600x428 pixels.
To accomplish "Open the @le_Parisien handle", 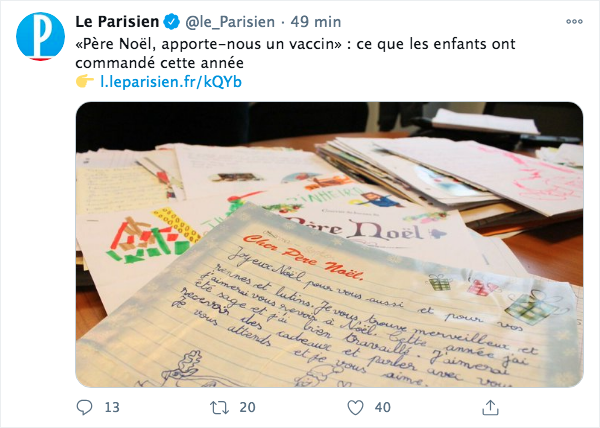I will 230,22.
